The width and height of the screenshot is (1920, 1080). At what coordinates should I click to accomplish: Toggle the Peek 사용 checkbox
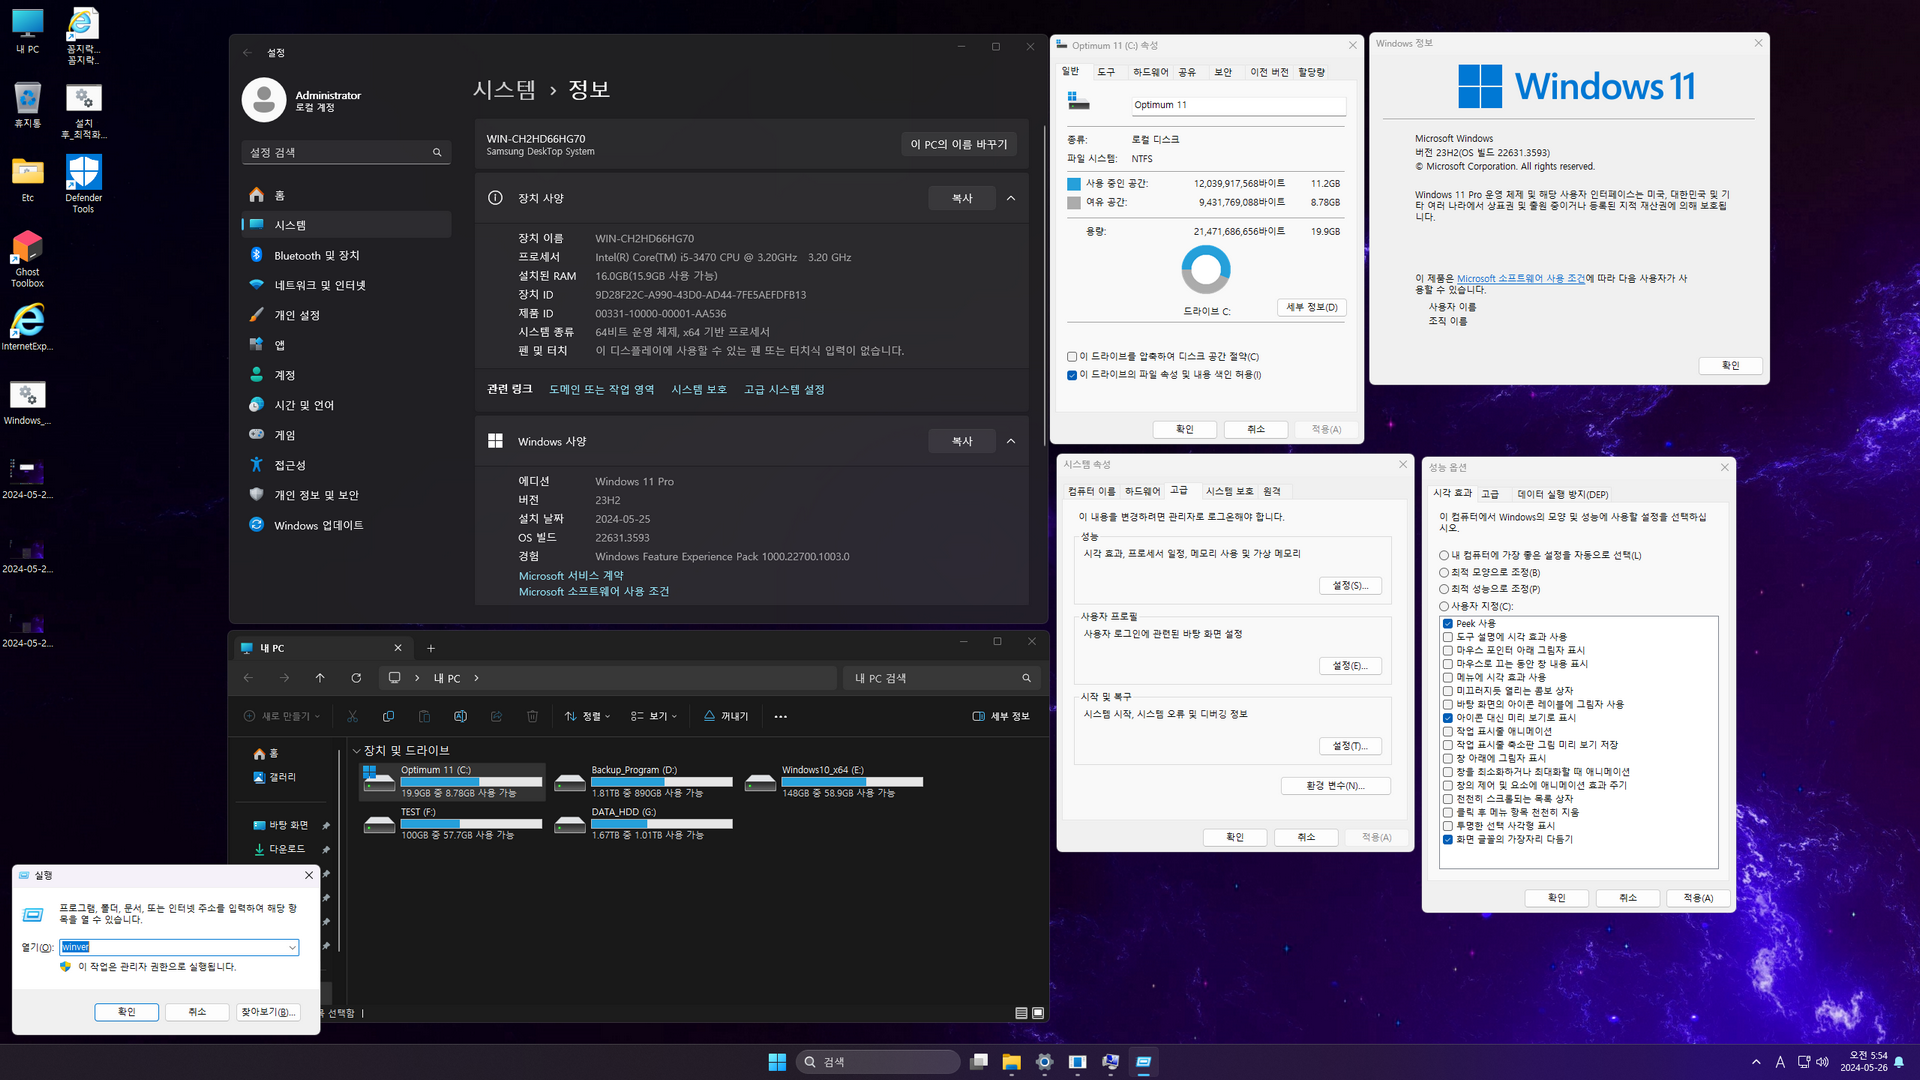click(x=1447, y=623)
